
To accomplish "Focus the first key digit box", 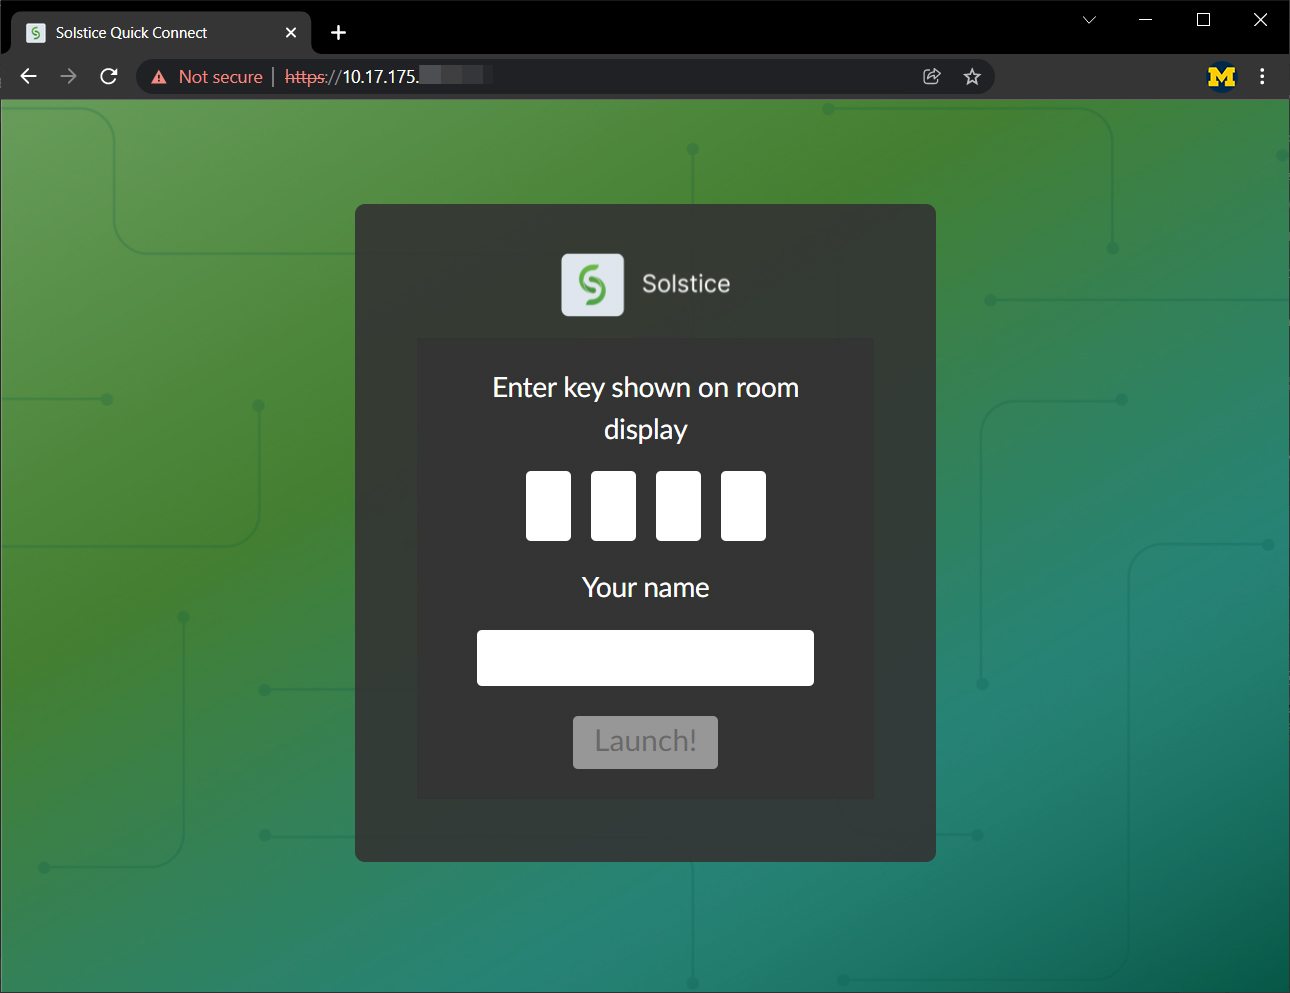I will click(548, 506).
